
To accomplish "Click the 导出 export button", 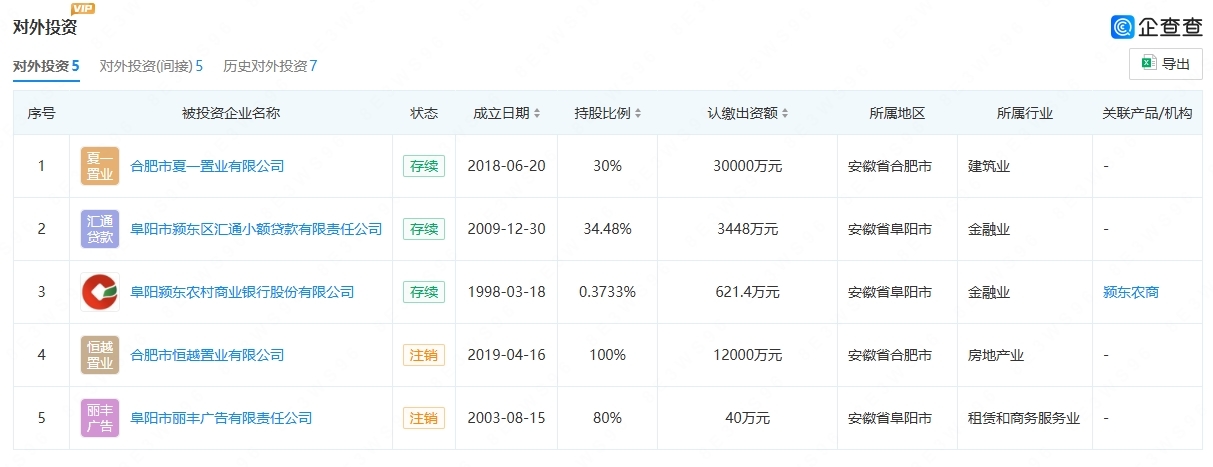I will [x=1165, y=64].
